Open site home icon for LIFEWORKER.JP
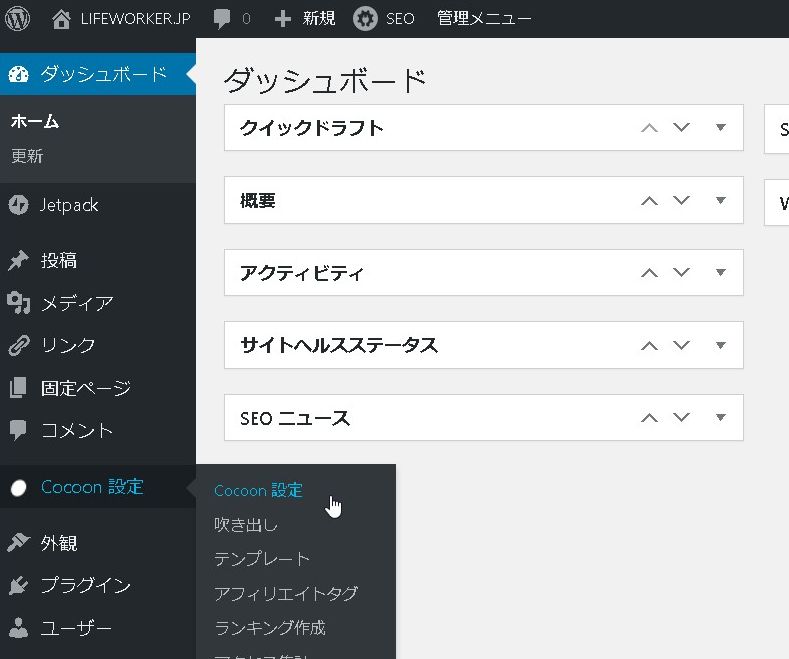This screenshot has height=659, width=789. [x=62, y=18]
